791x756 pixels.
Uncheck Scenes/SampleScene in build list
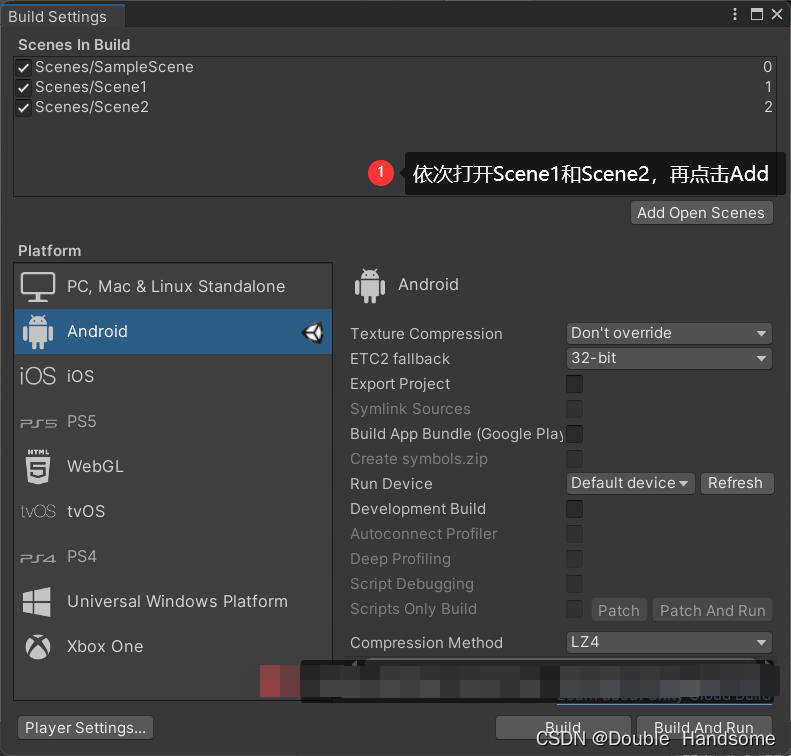[x=23, y=67]
